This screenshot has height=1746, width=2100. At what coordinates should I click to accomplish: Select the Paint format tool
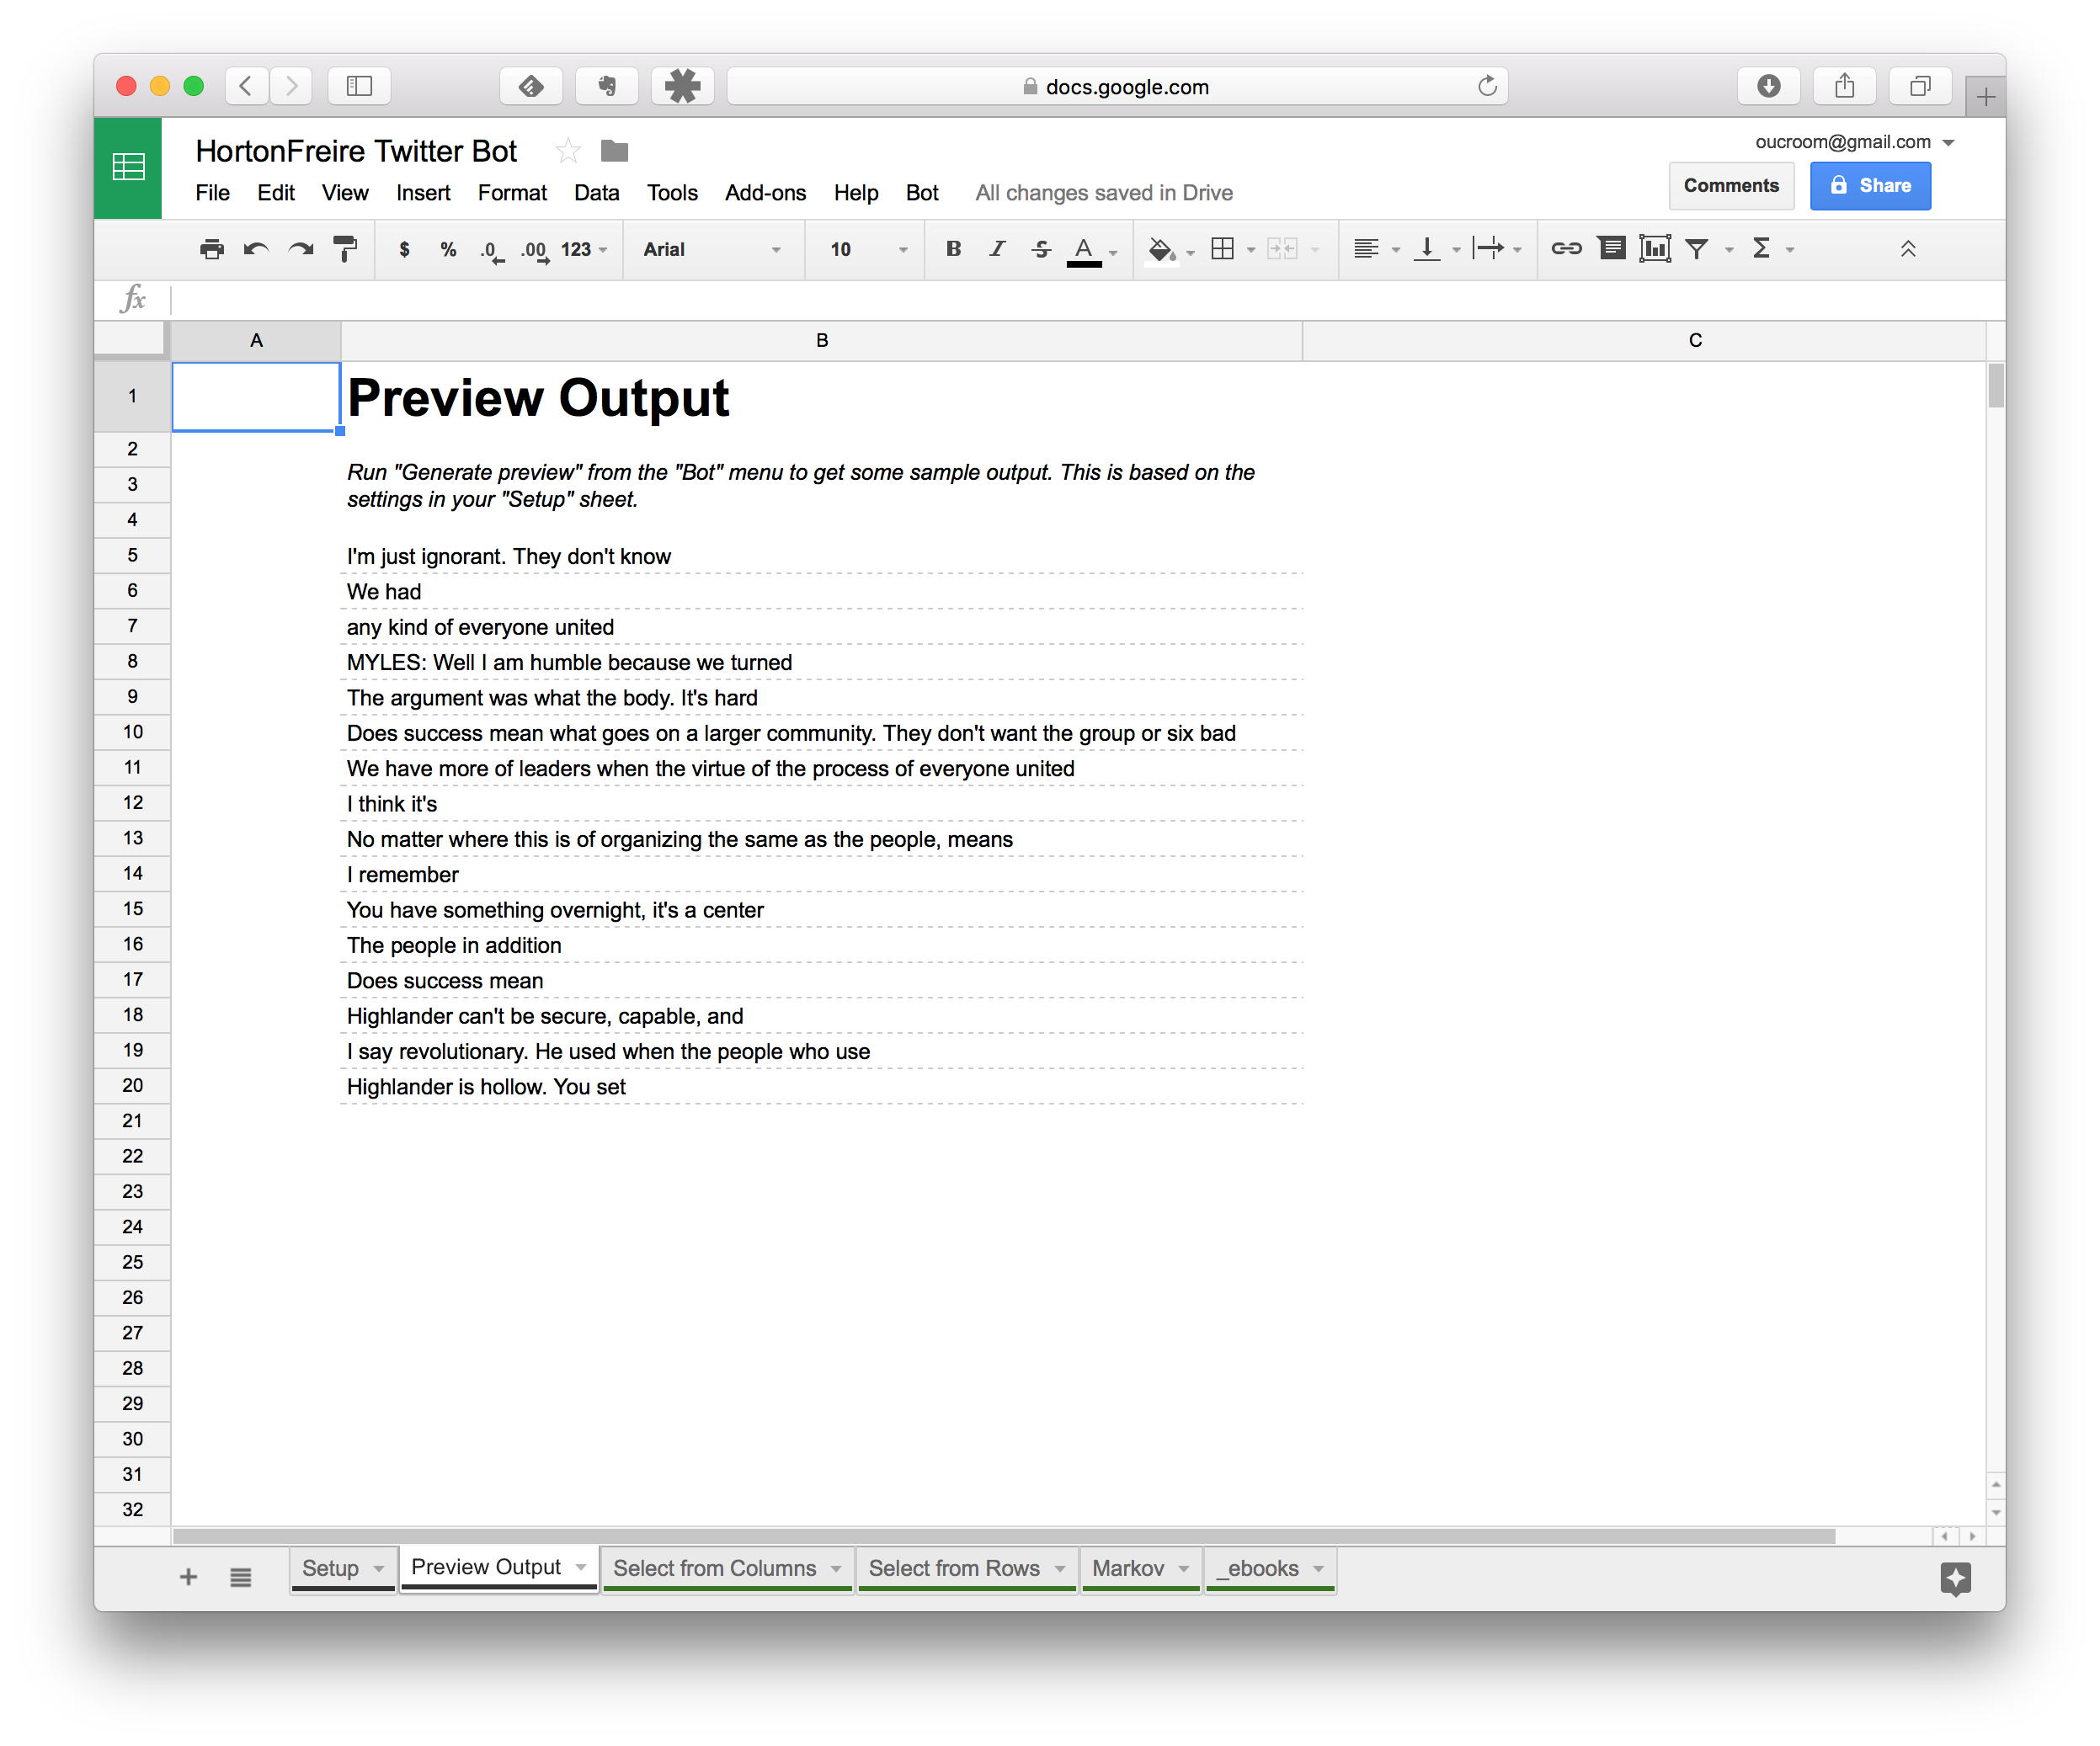coord(345,249)
